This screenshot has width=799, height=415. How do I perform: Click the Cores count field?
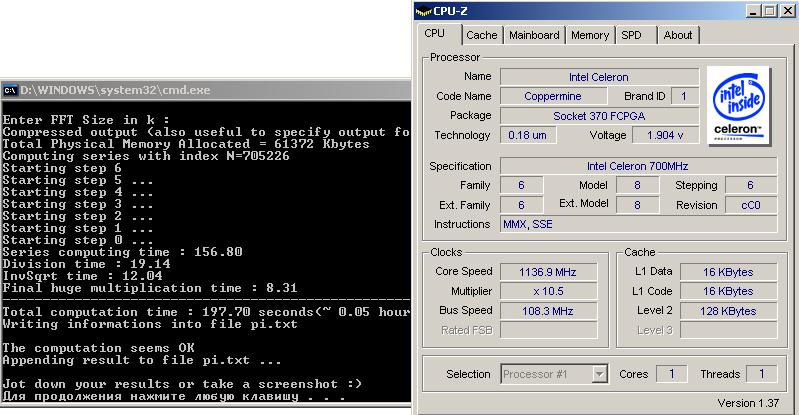[x=672, y=374]
